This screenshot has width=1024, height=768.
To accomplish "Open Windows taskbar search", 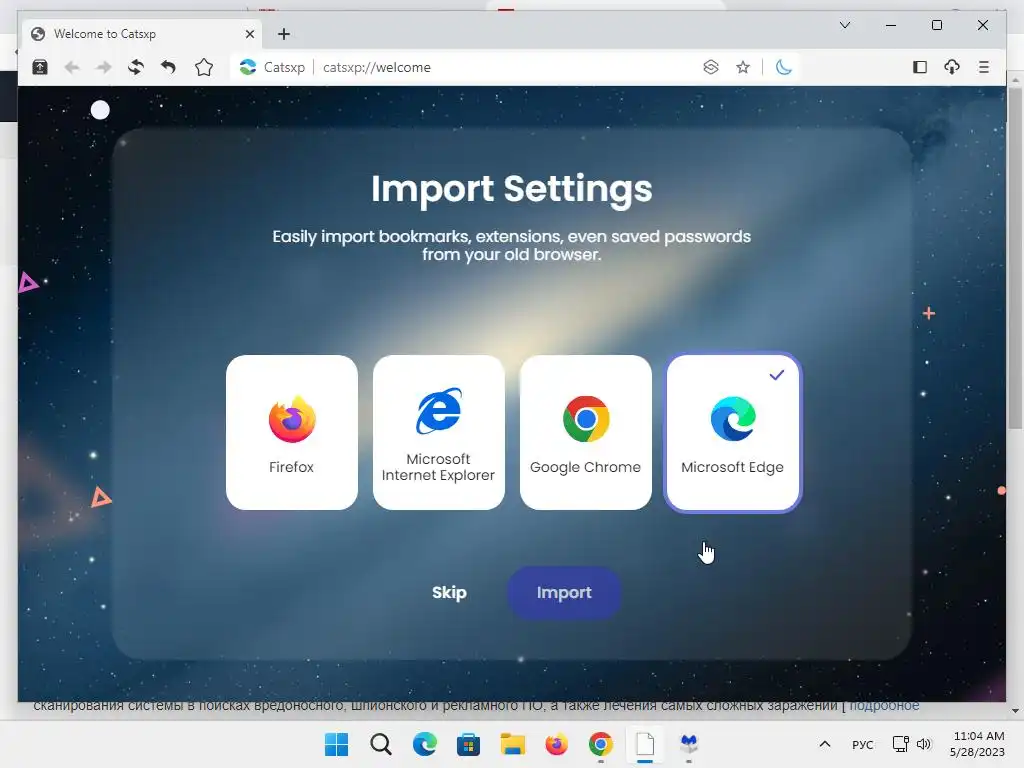I will coord(381,744).
